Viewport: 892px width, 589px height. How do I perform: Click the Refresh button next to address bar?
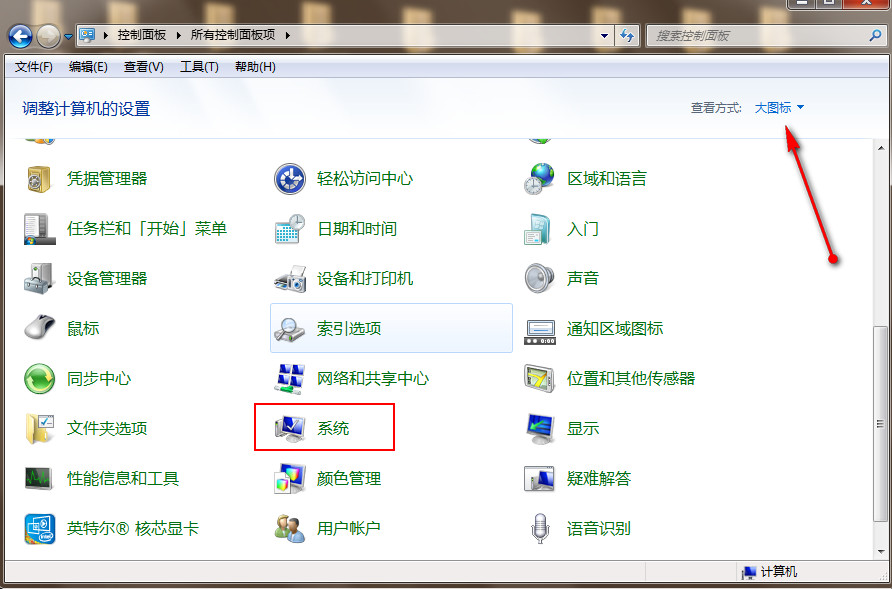pyautogui.click(x=627, y=34)
